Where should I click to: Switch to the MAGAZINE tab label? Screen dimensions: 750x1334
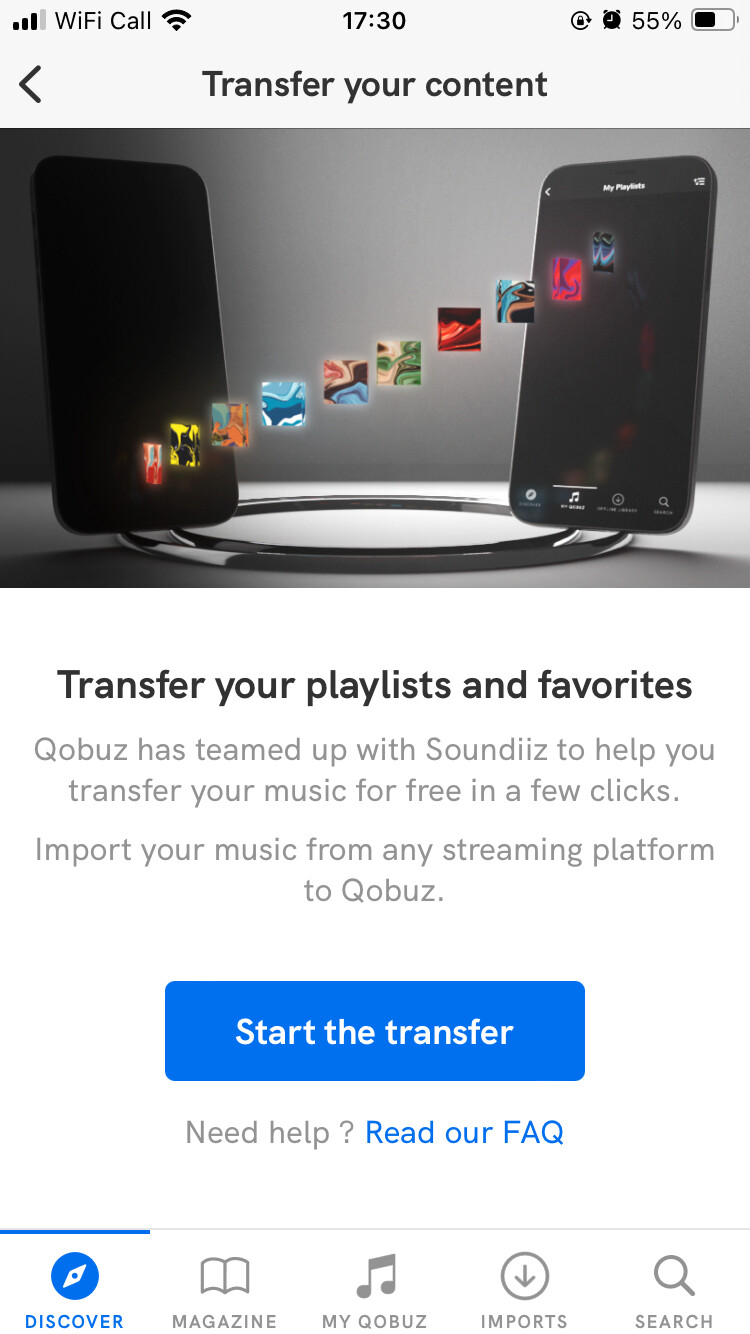[x=225, y=1321]
